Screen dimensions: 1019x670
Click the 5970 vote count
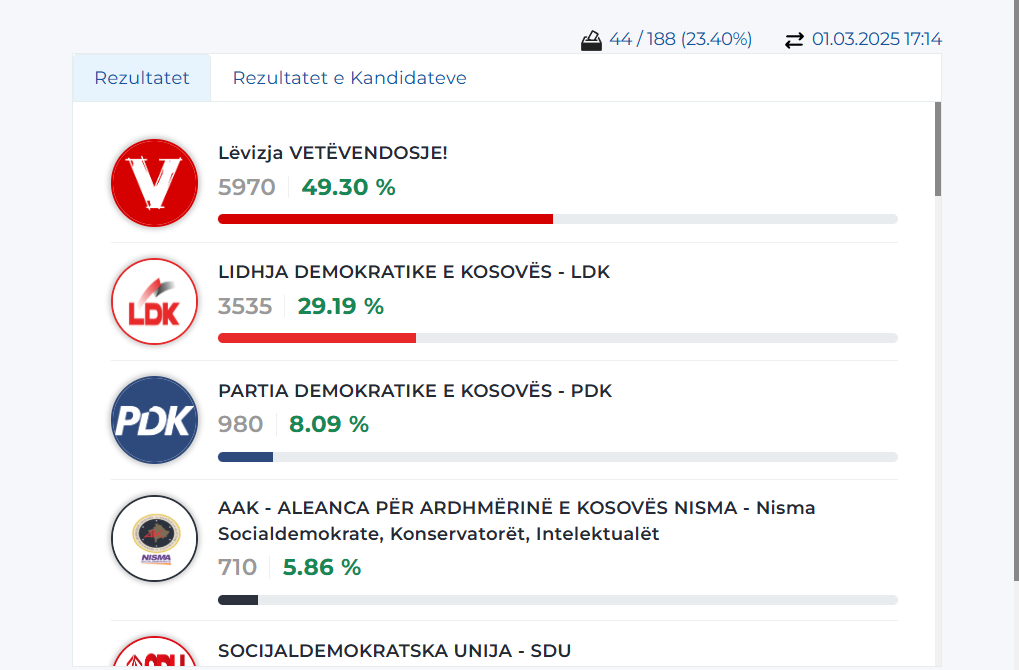[247, 187]
